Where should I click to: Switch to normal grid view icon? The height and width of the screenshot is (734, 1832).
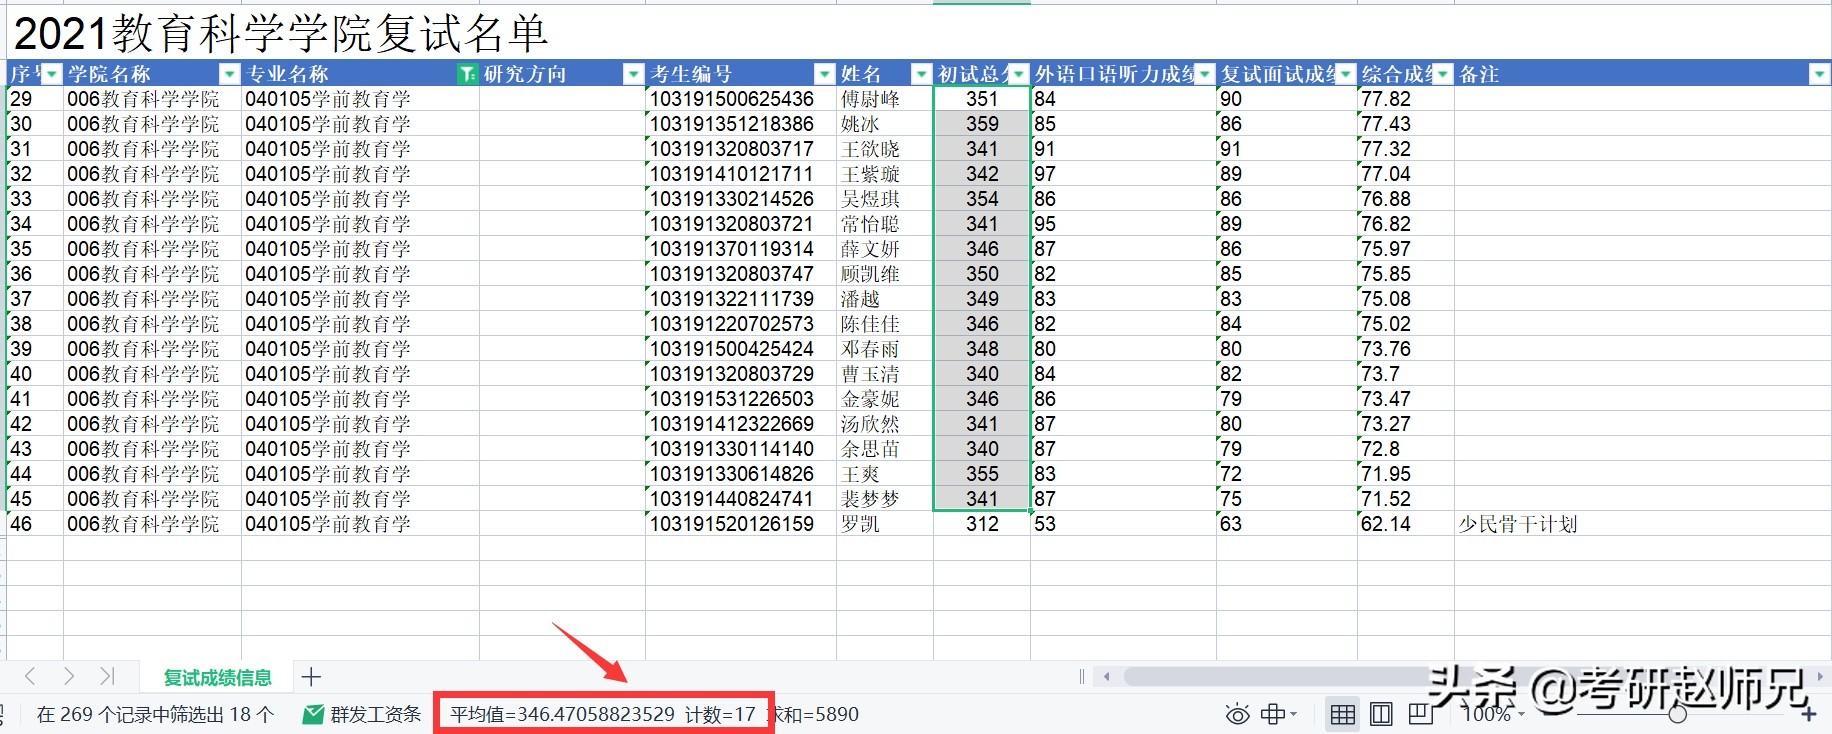(1342, 714)
